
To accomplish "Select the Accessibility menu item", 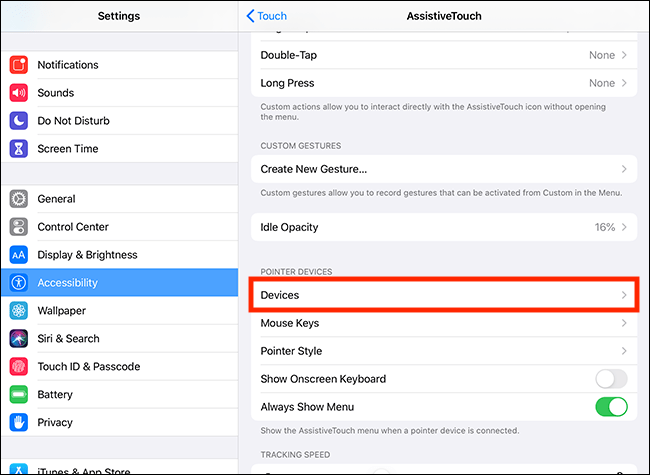I will (119, 283).
